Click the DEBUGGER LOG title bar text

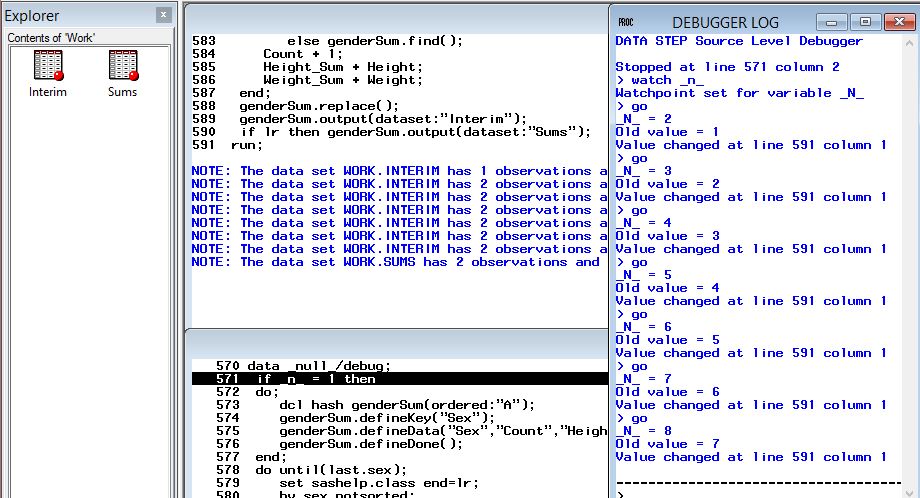coord(728,22)
